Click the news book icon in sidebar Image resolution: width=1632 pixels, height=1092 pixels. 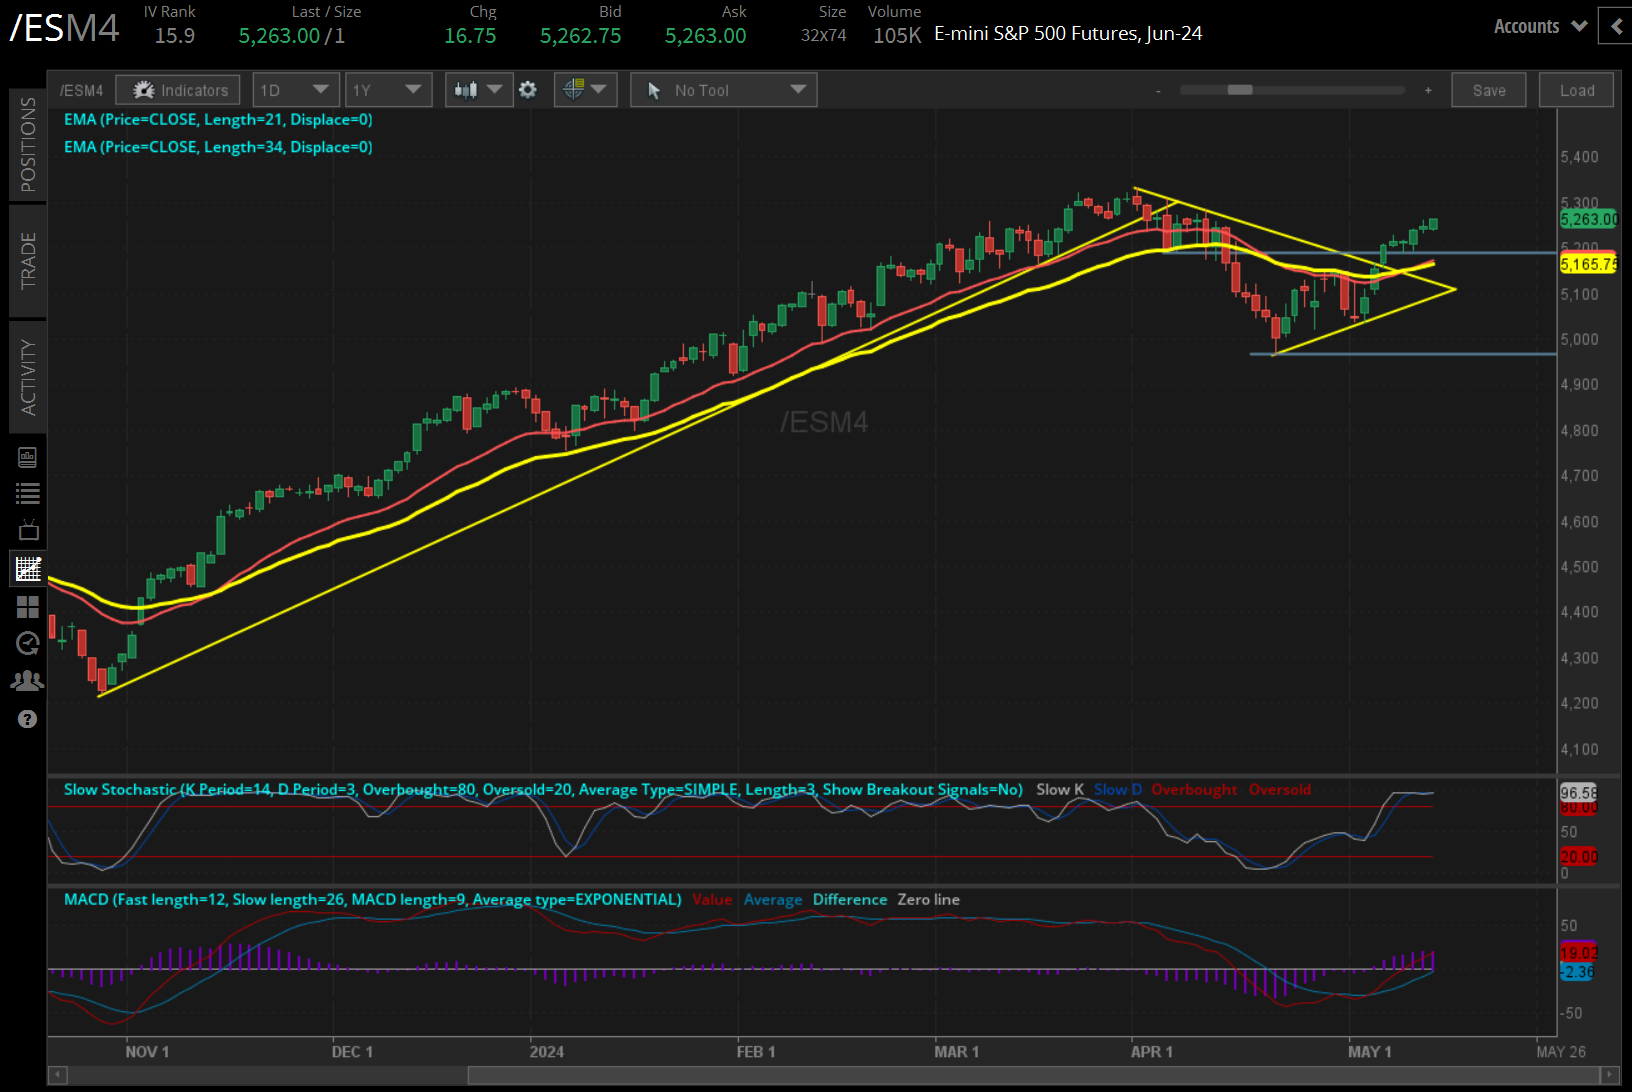click(27, 458)
